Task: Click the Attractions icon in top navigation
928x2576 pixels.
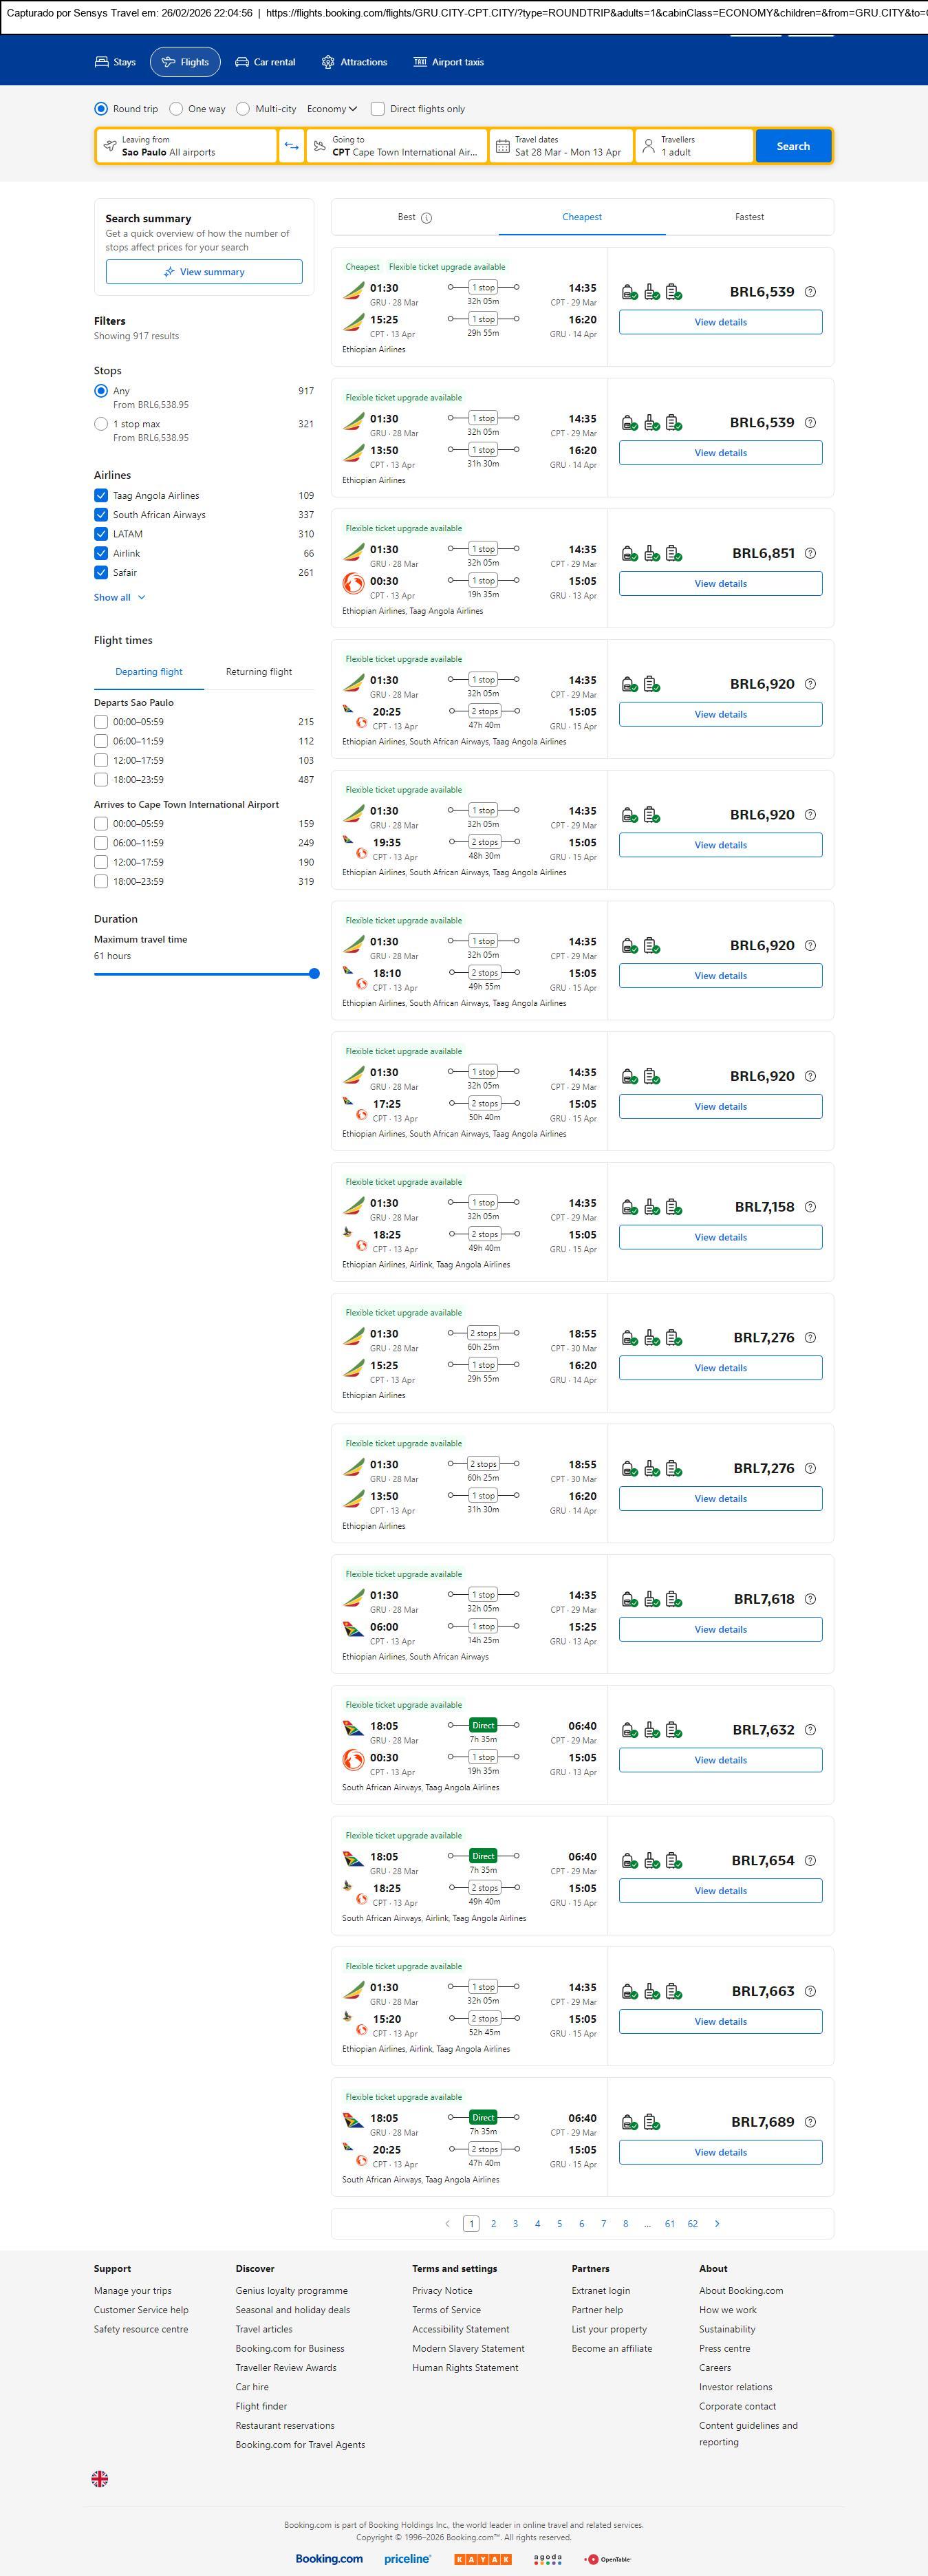Action: pos(328,62)
